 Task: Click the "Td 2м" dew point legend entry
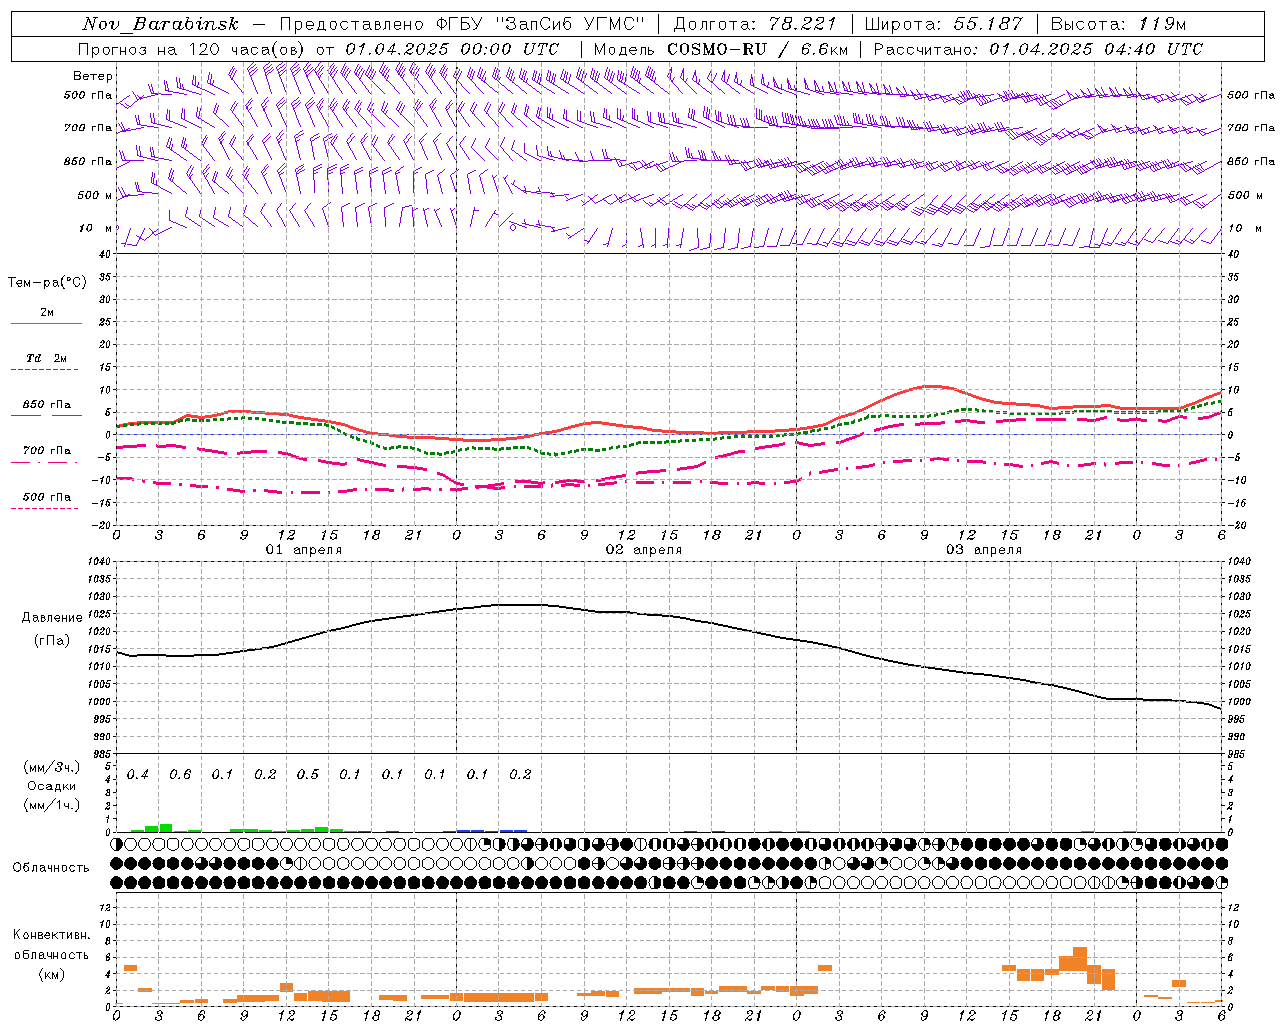click(47, 358)
